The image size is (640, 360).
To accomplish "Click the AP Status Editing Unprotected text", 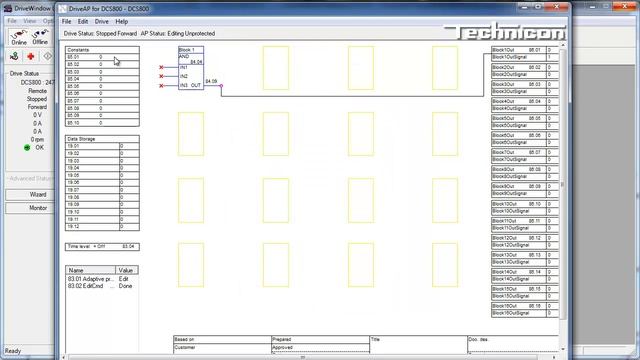I will pos(178,33).
